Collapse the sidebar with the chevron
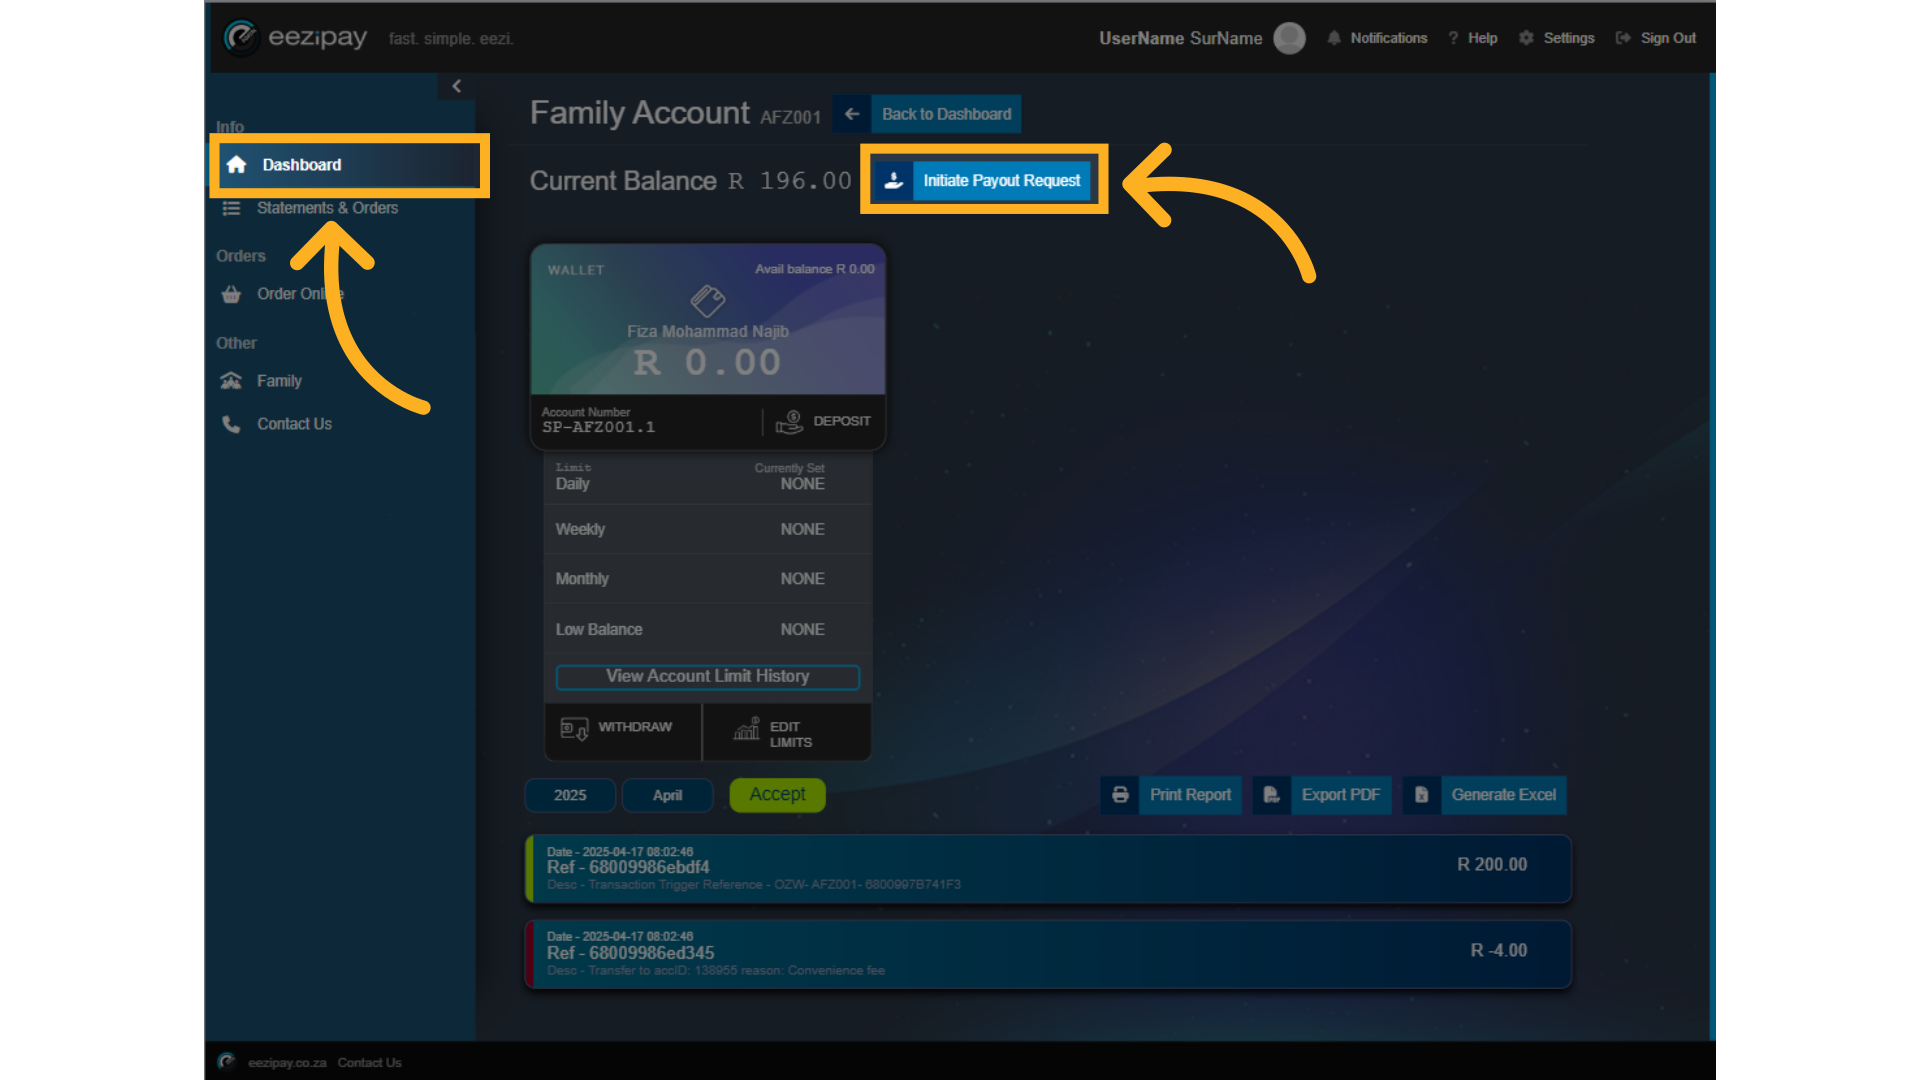This screenshot has width=1920, height=1080. (x=456, y=86)
